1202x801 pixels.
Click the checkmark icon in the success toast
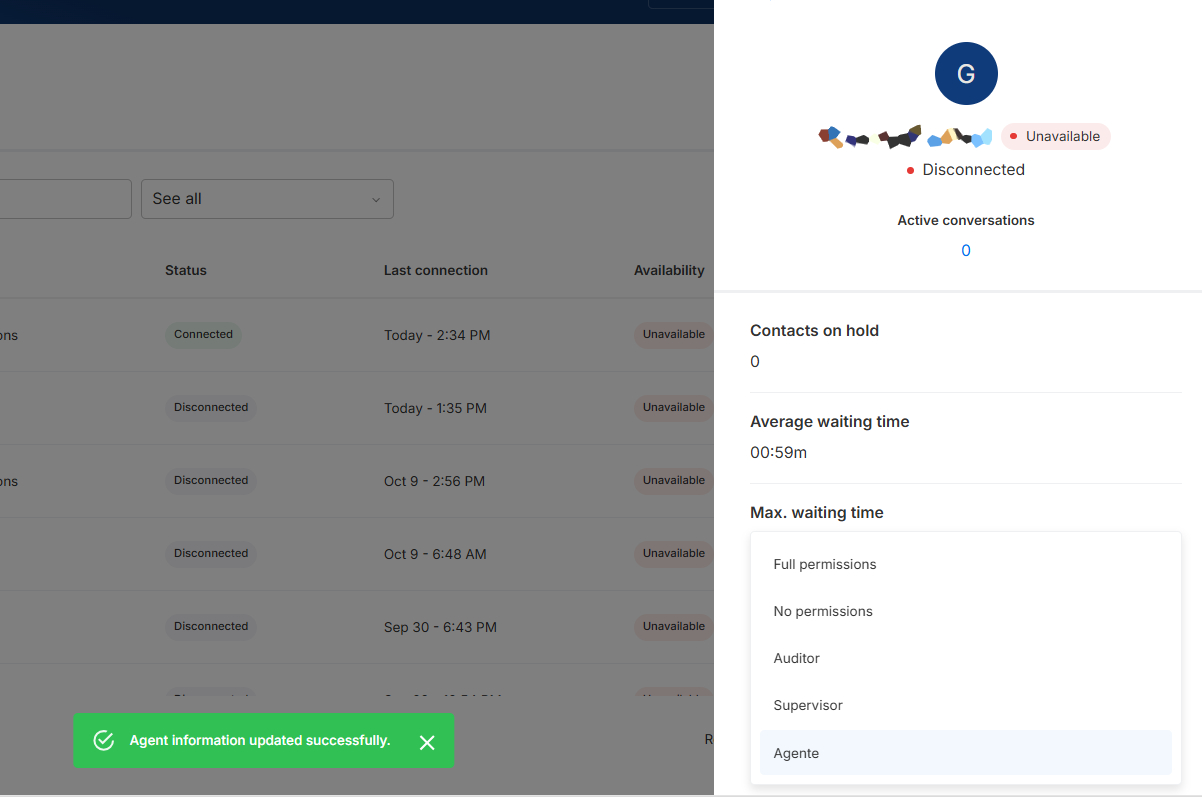(103, 741)
